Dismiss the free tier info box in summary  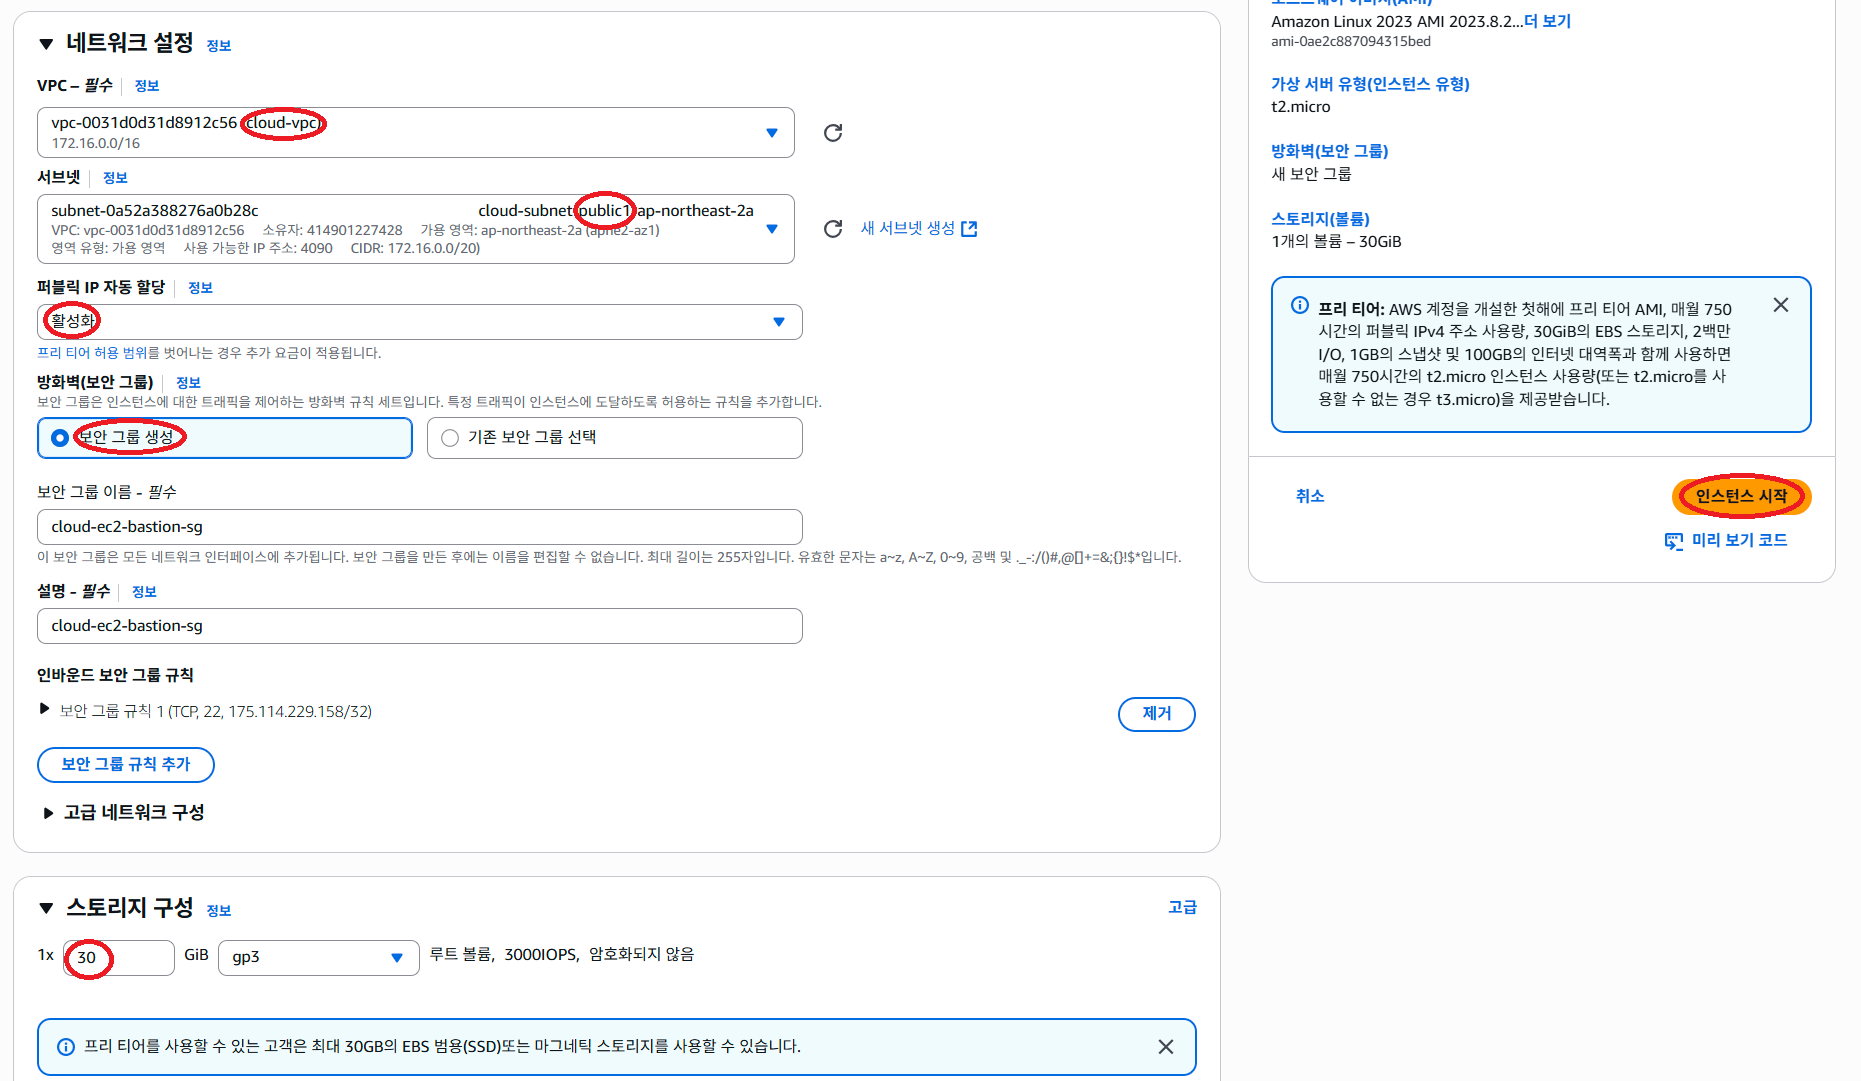1780,305
